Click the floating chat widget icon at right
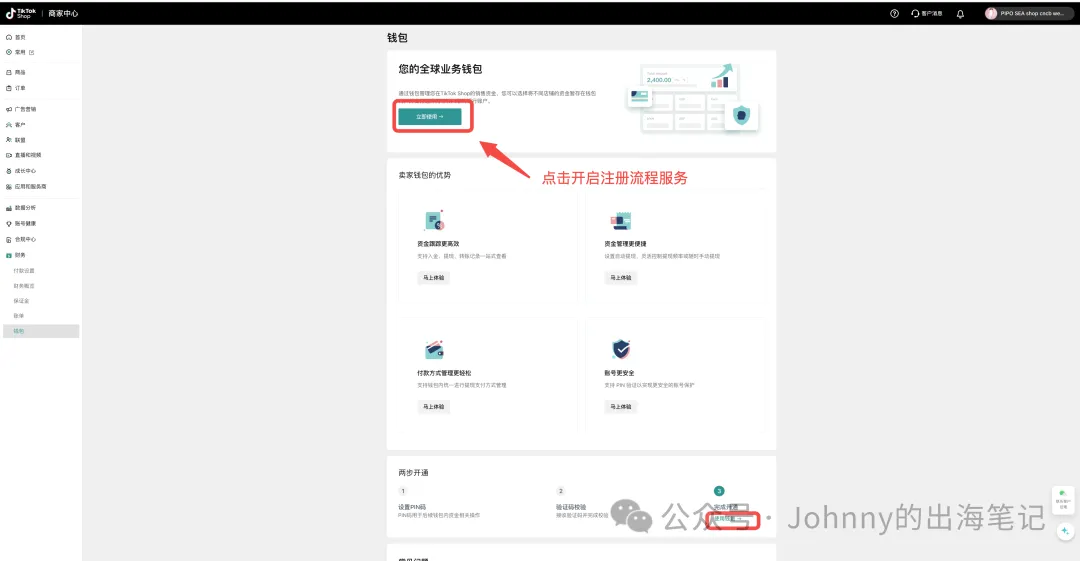 point(1063,496)
